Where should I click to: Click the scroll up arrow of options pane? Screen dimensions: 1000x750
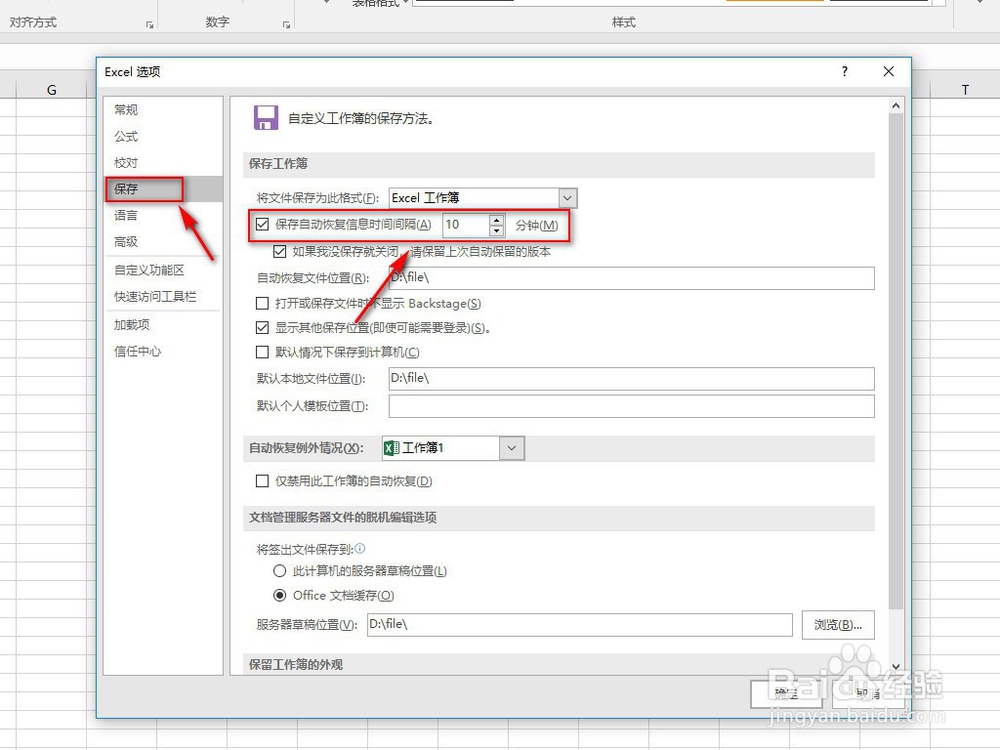[x=896, y=106]
